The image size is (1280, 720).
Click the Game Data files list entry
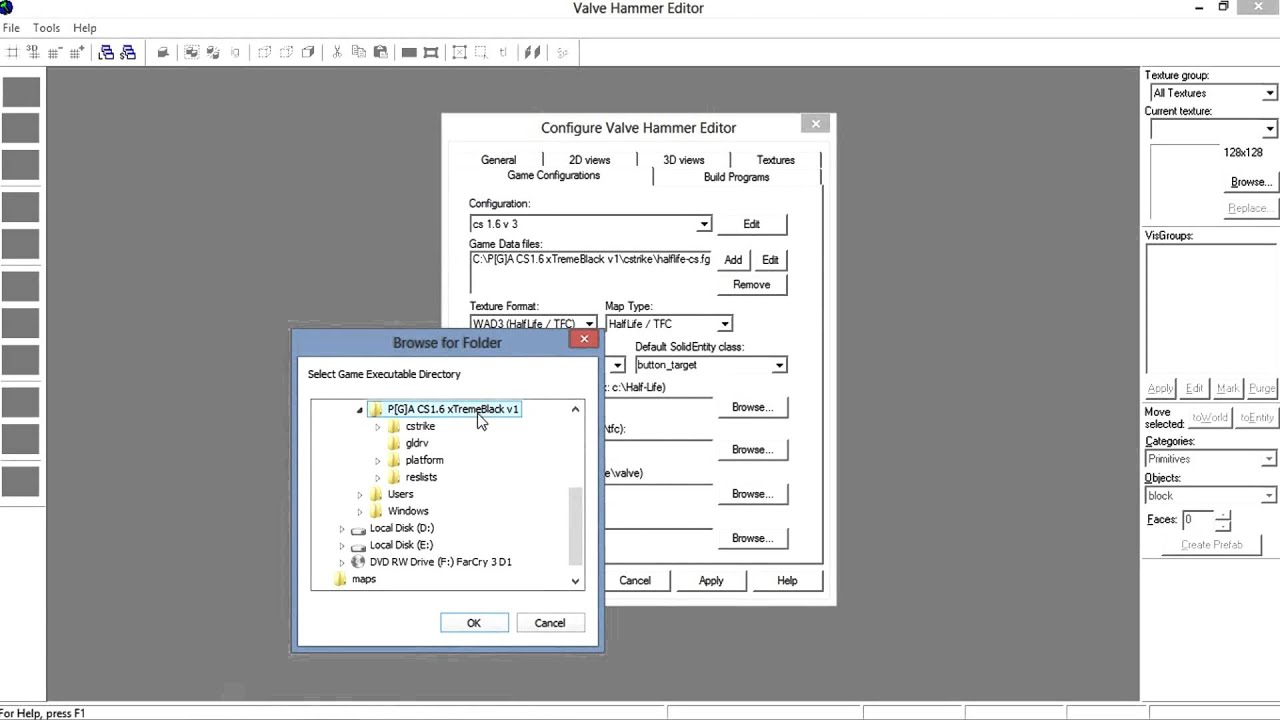[591, 259]
